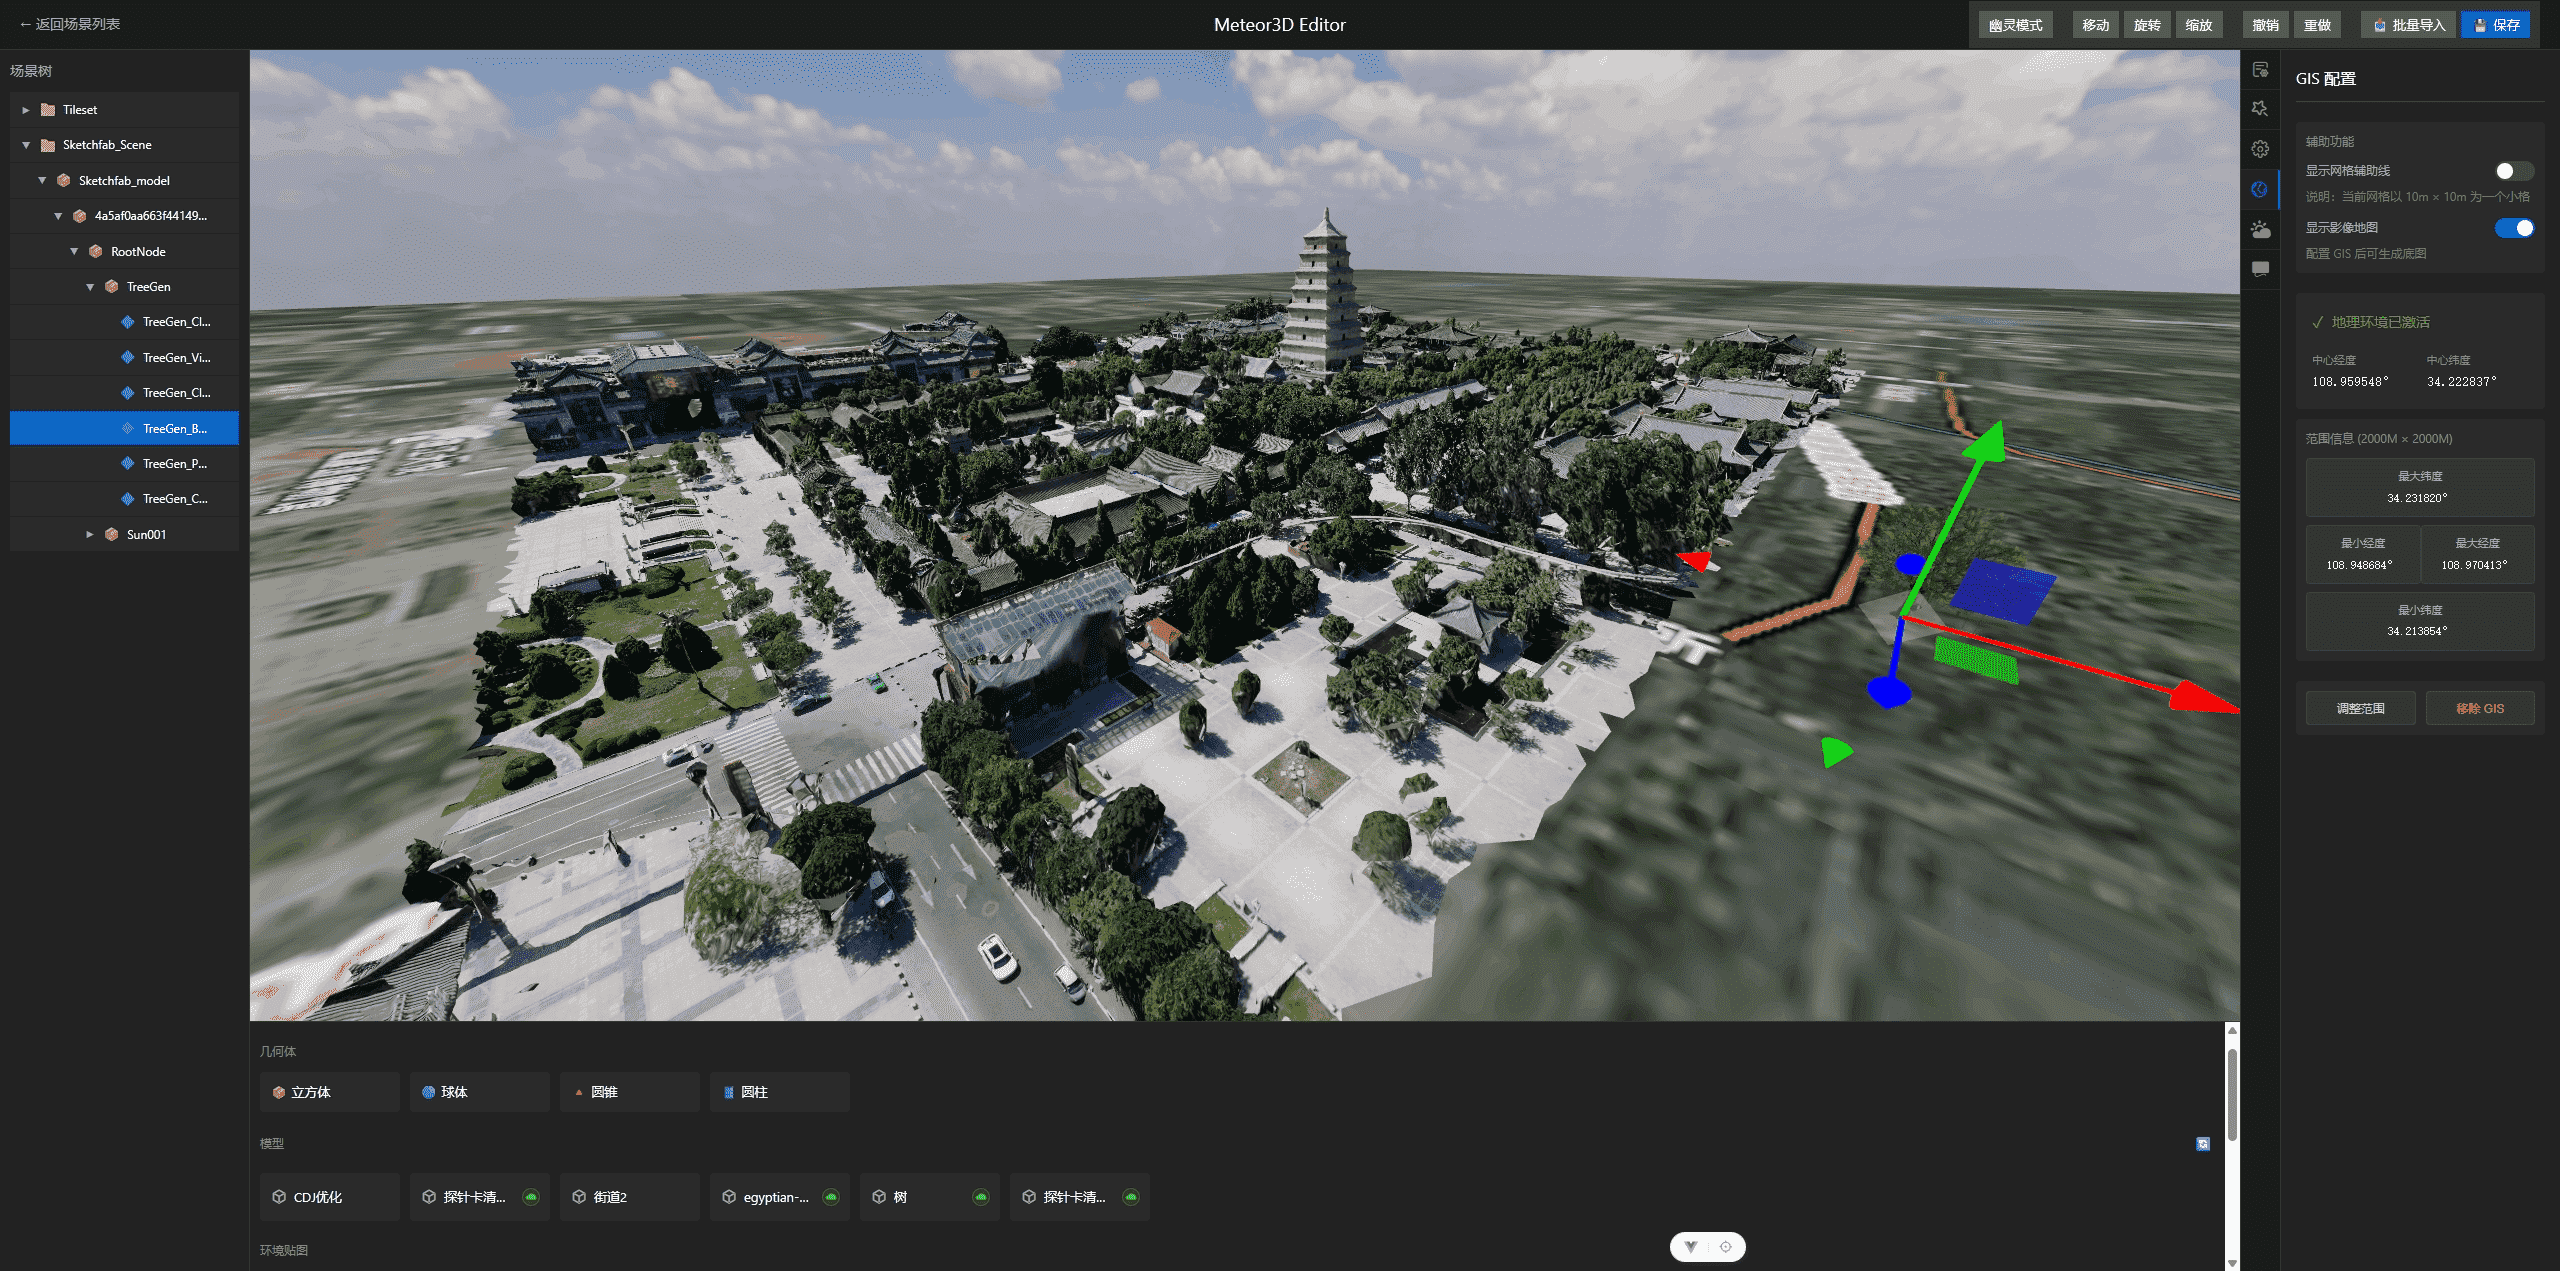Open the gear settings sidebar panel
Screen dimensions: 2560x1271
(2260, 149)
